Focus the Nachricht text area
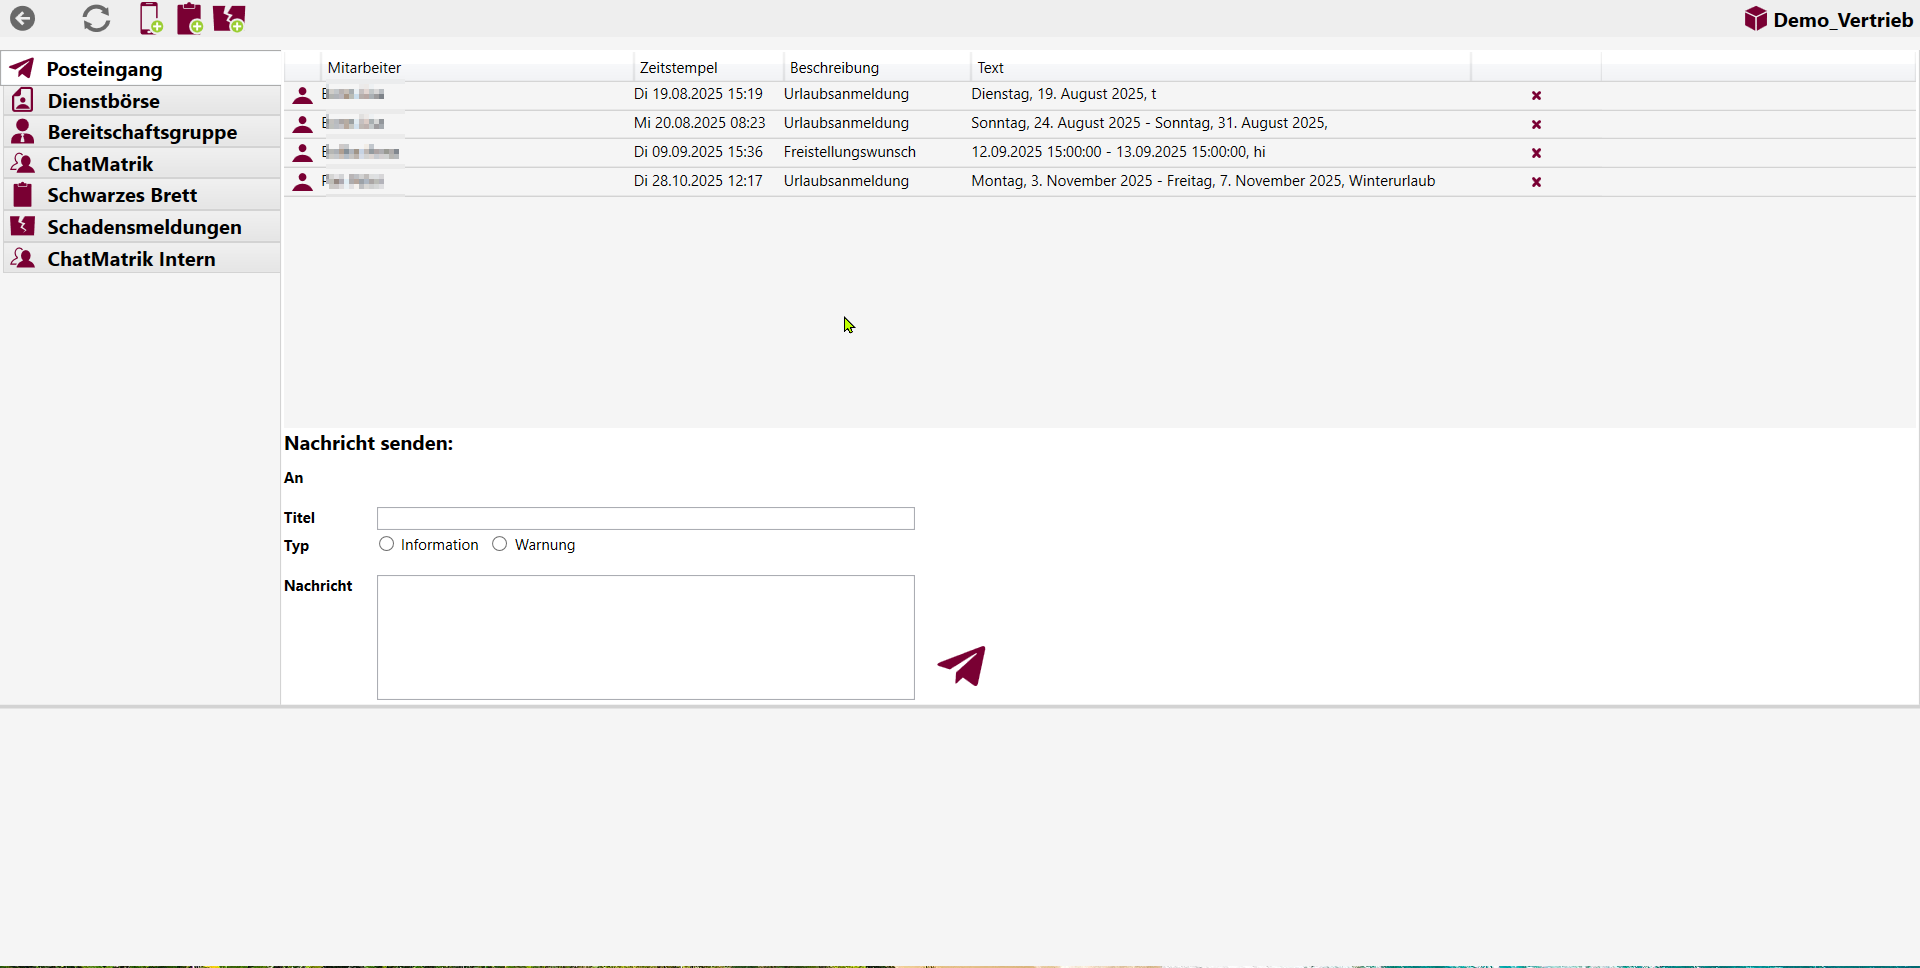 [x=645, y=637]
